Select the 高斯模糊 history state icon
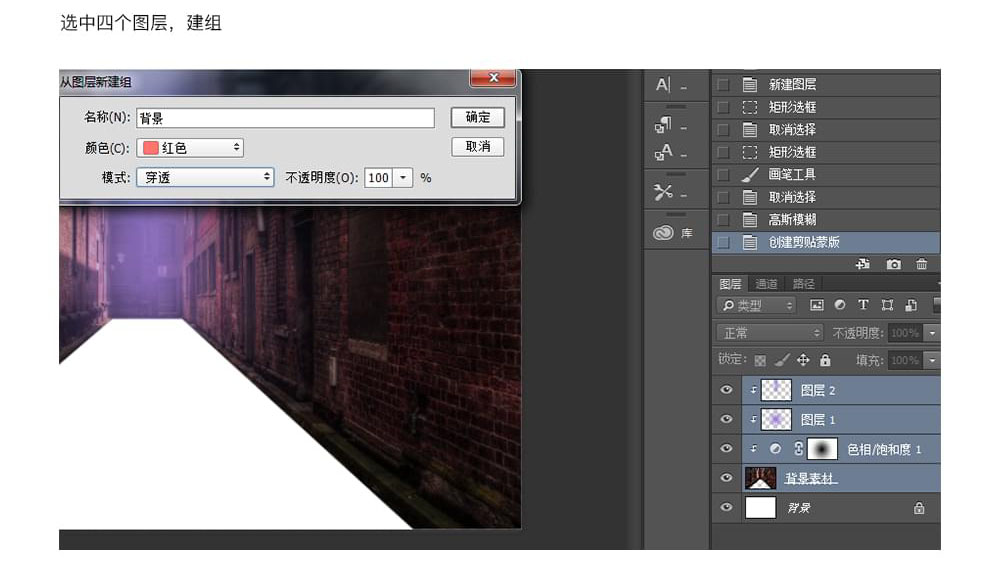This screenshot has width=1000, height=569. 750,220
